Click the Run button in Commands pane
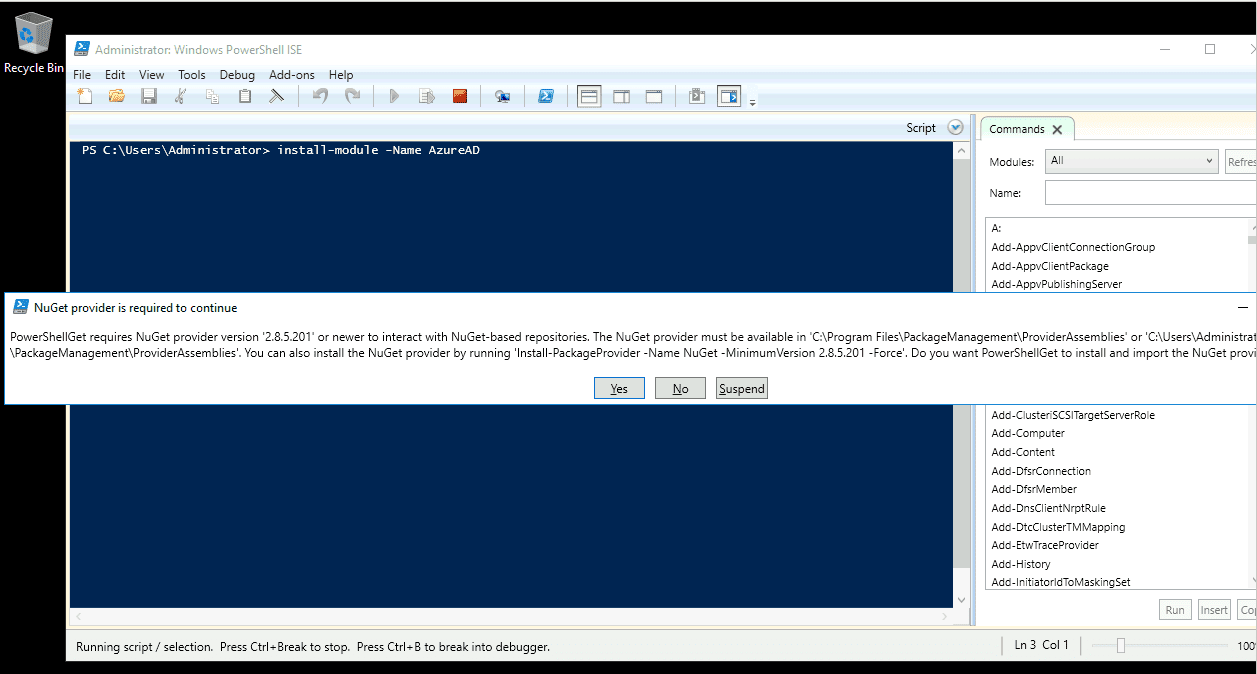The image size is (1257, 674). [1175, 610]
